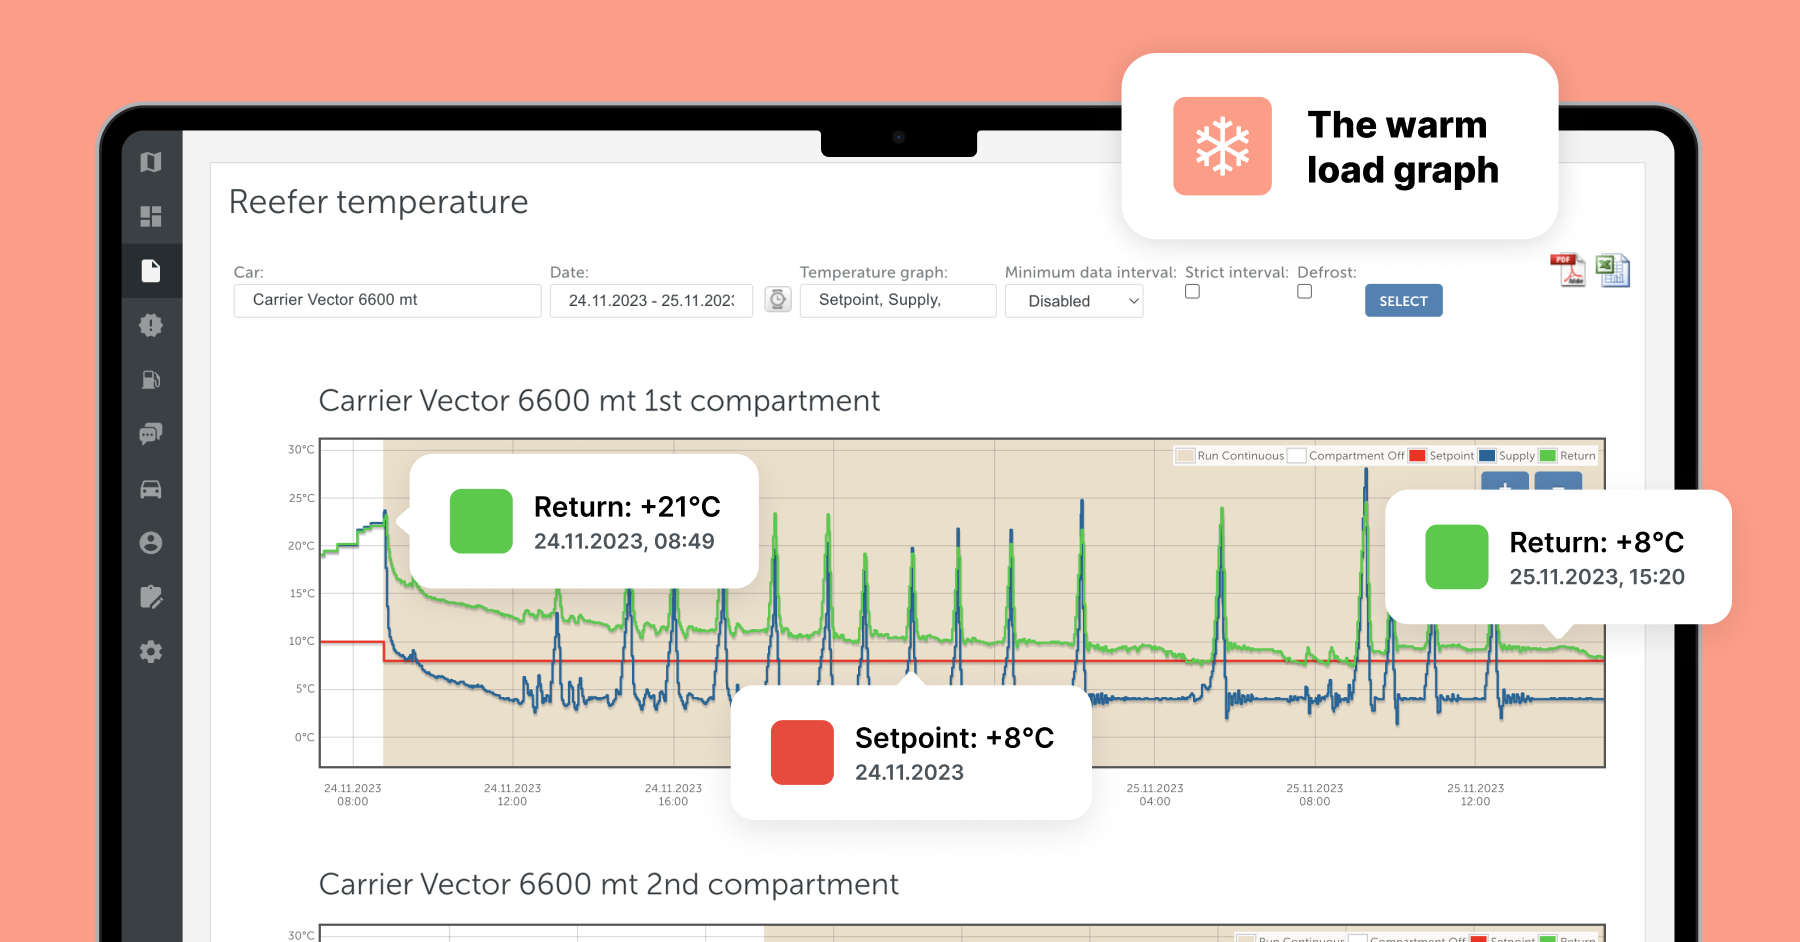Check the Defrost checkbox
The height and width of the screenshot is (942, 1800).
pyautogui.click(x=1305, y=291)
